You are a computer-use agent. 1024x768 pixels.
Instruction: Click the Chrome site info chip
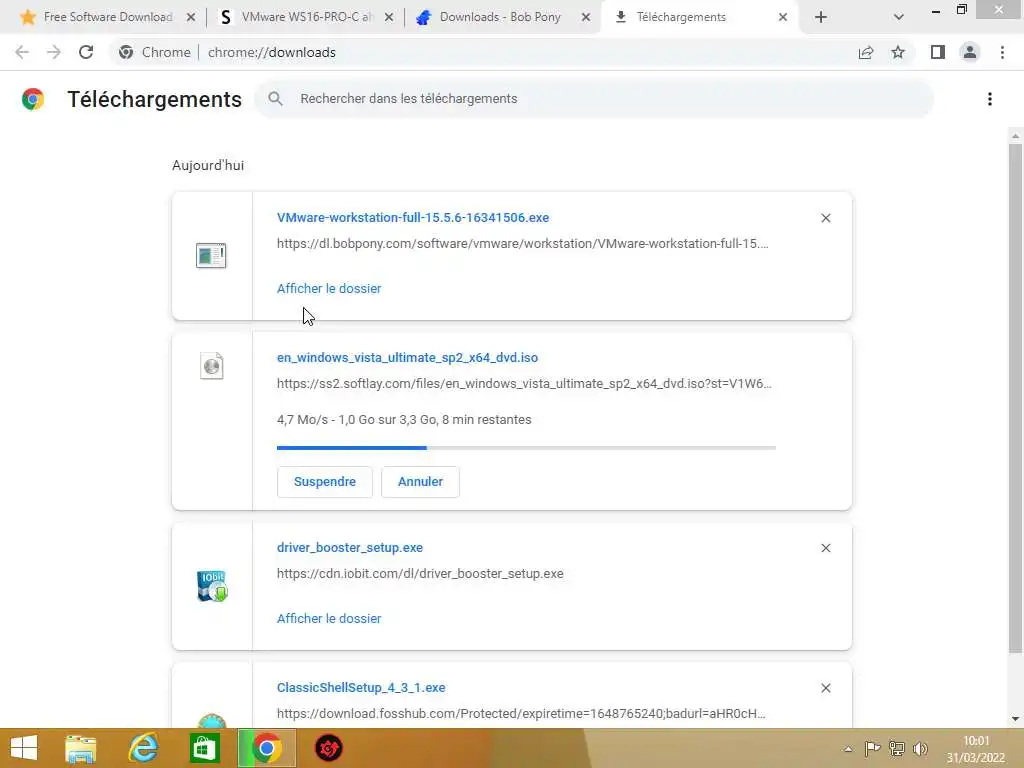155,52
